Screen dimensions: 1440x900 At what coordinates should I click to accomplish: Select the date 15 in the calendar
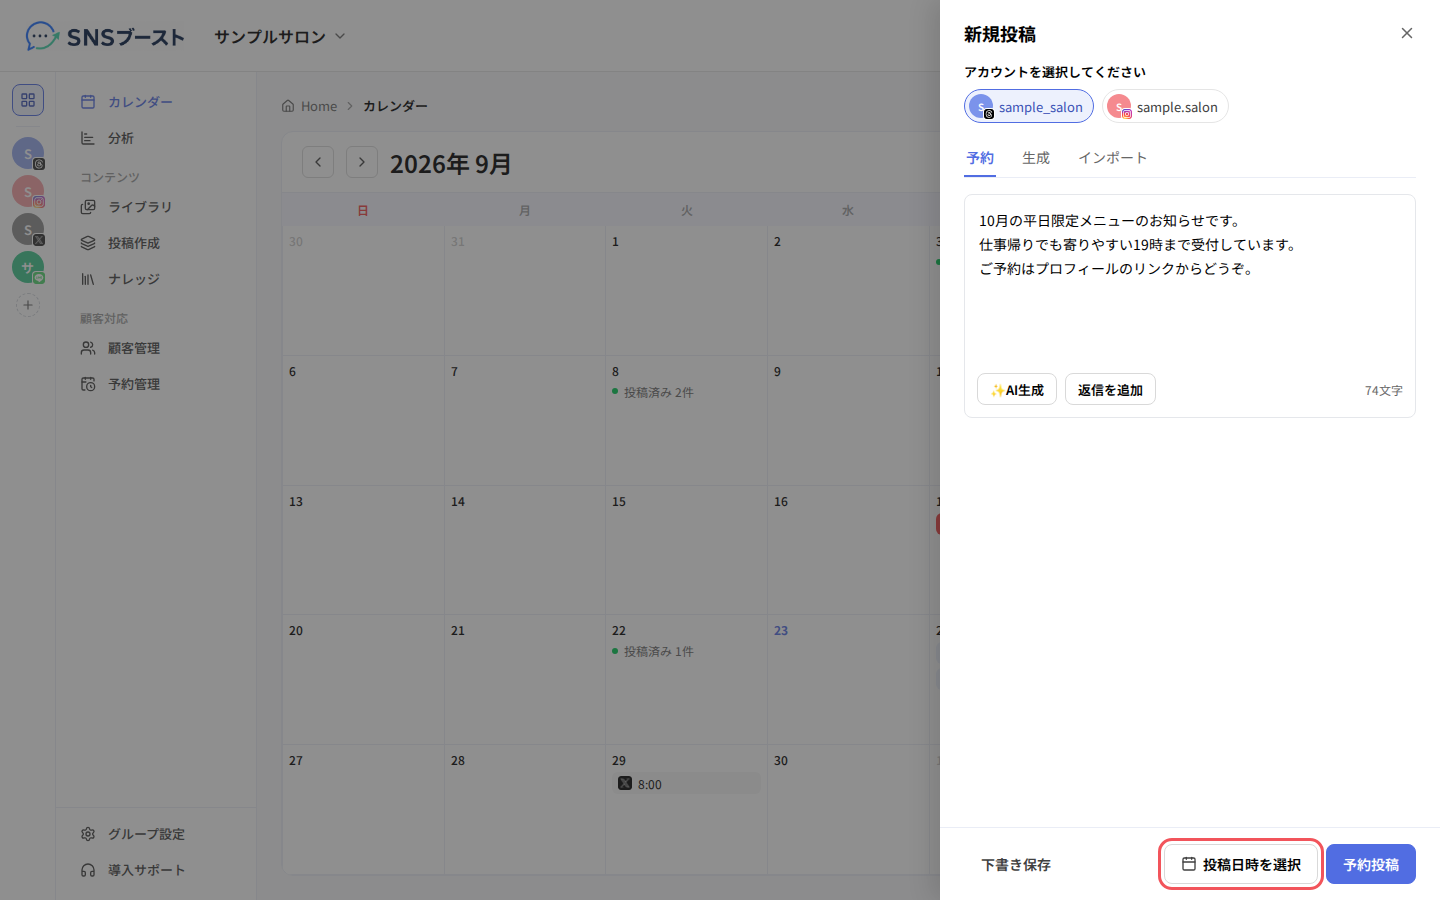click(x=619, y=502)
